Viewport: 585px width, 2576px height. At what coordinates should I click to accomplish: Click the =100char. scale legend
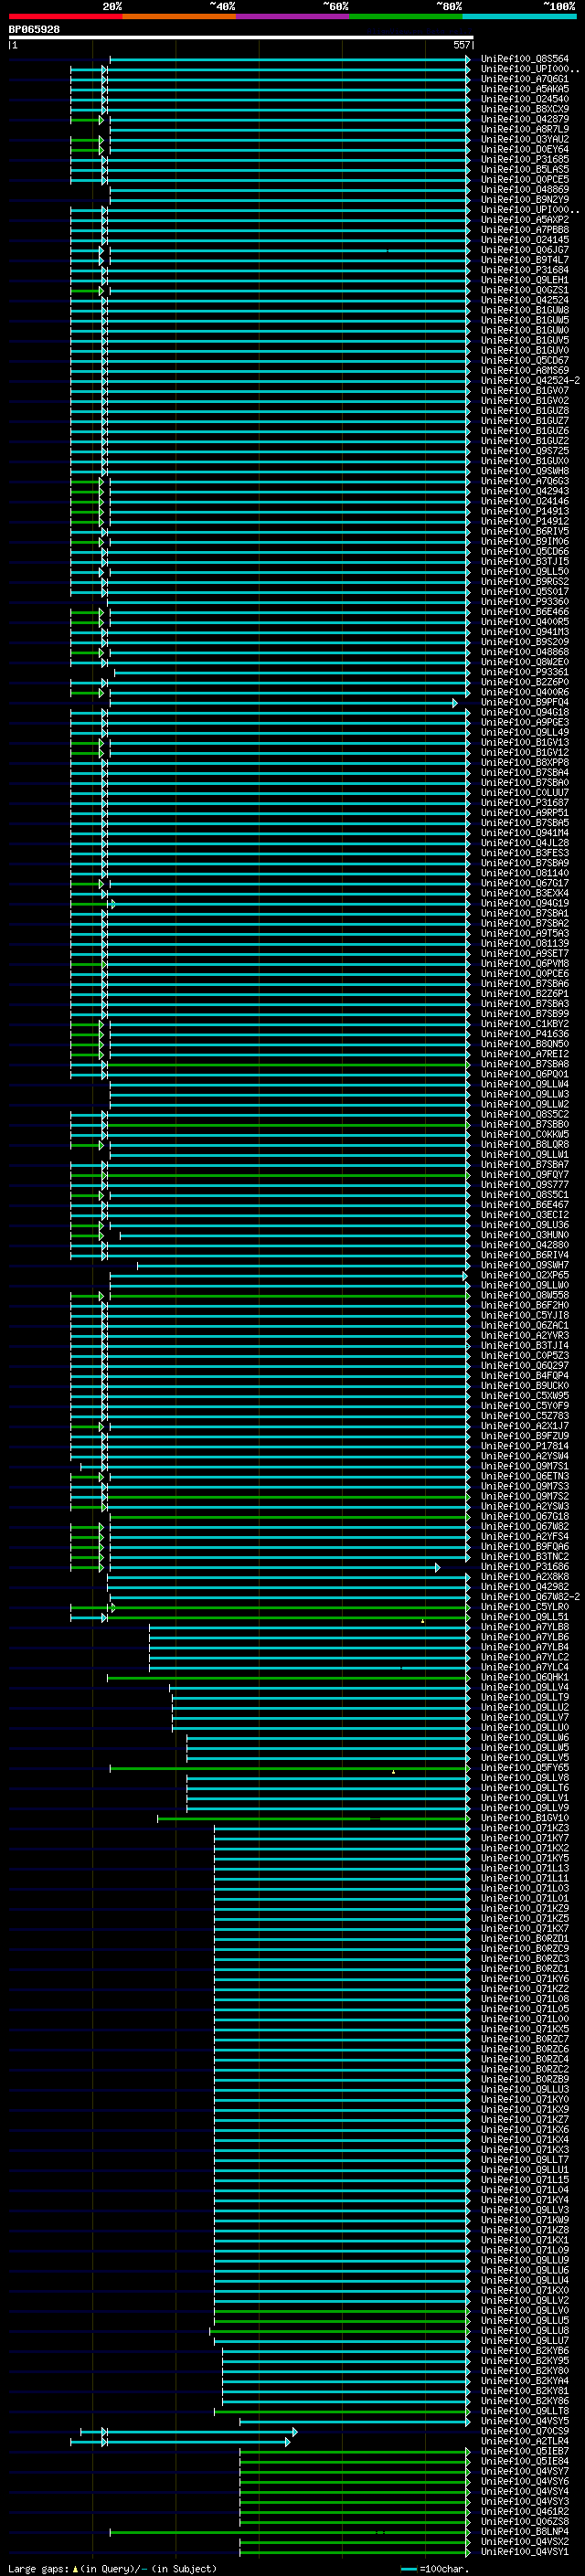pyautogui.click(x=436, y=2568)
